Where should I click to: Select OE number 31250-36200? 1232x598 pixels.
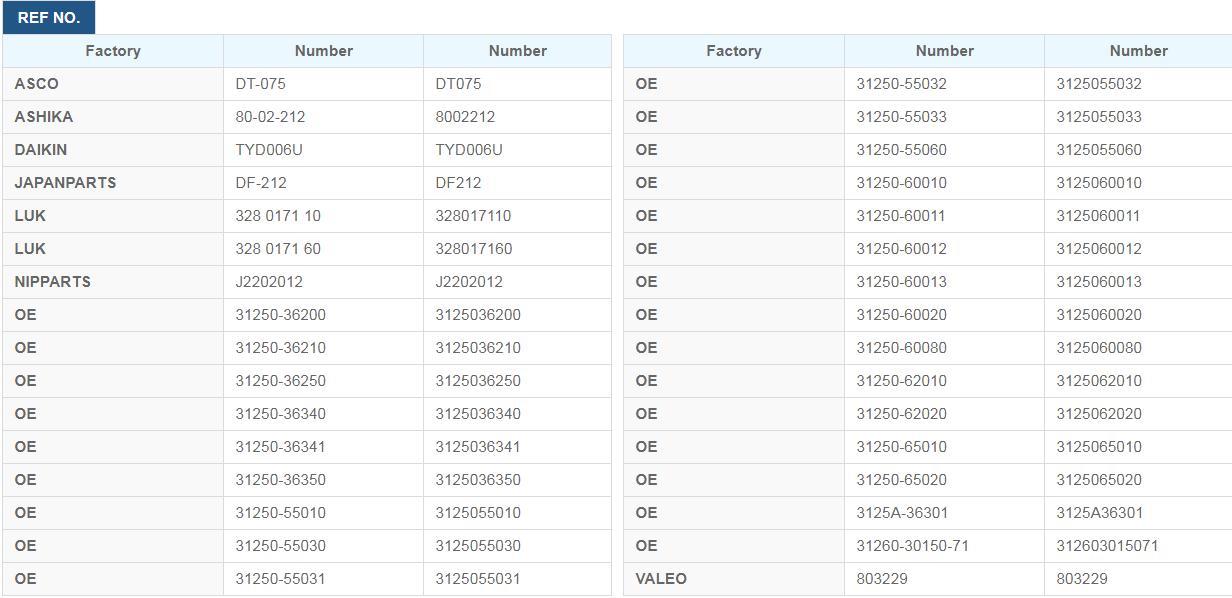[x=280, y=315]
